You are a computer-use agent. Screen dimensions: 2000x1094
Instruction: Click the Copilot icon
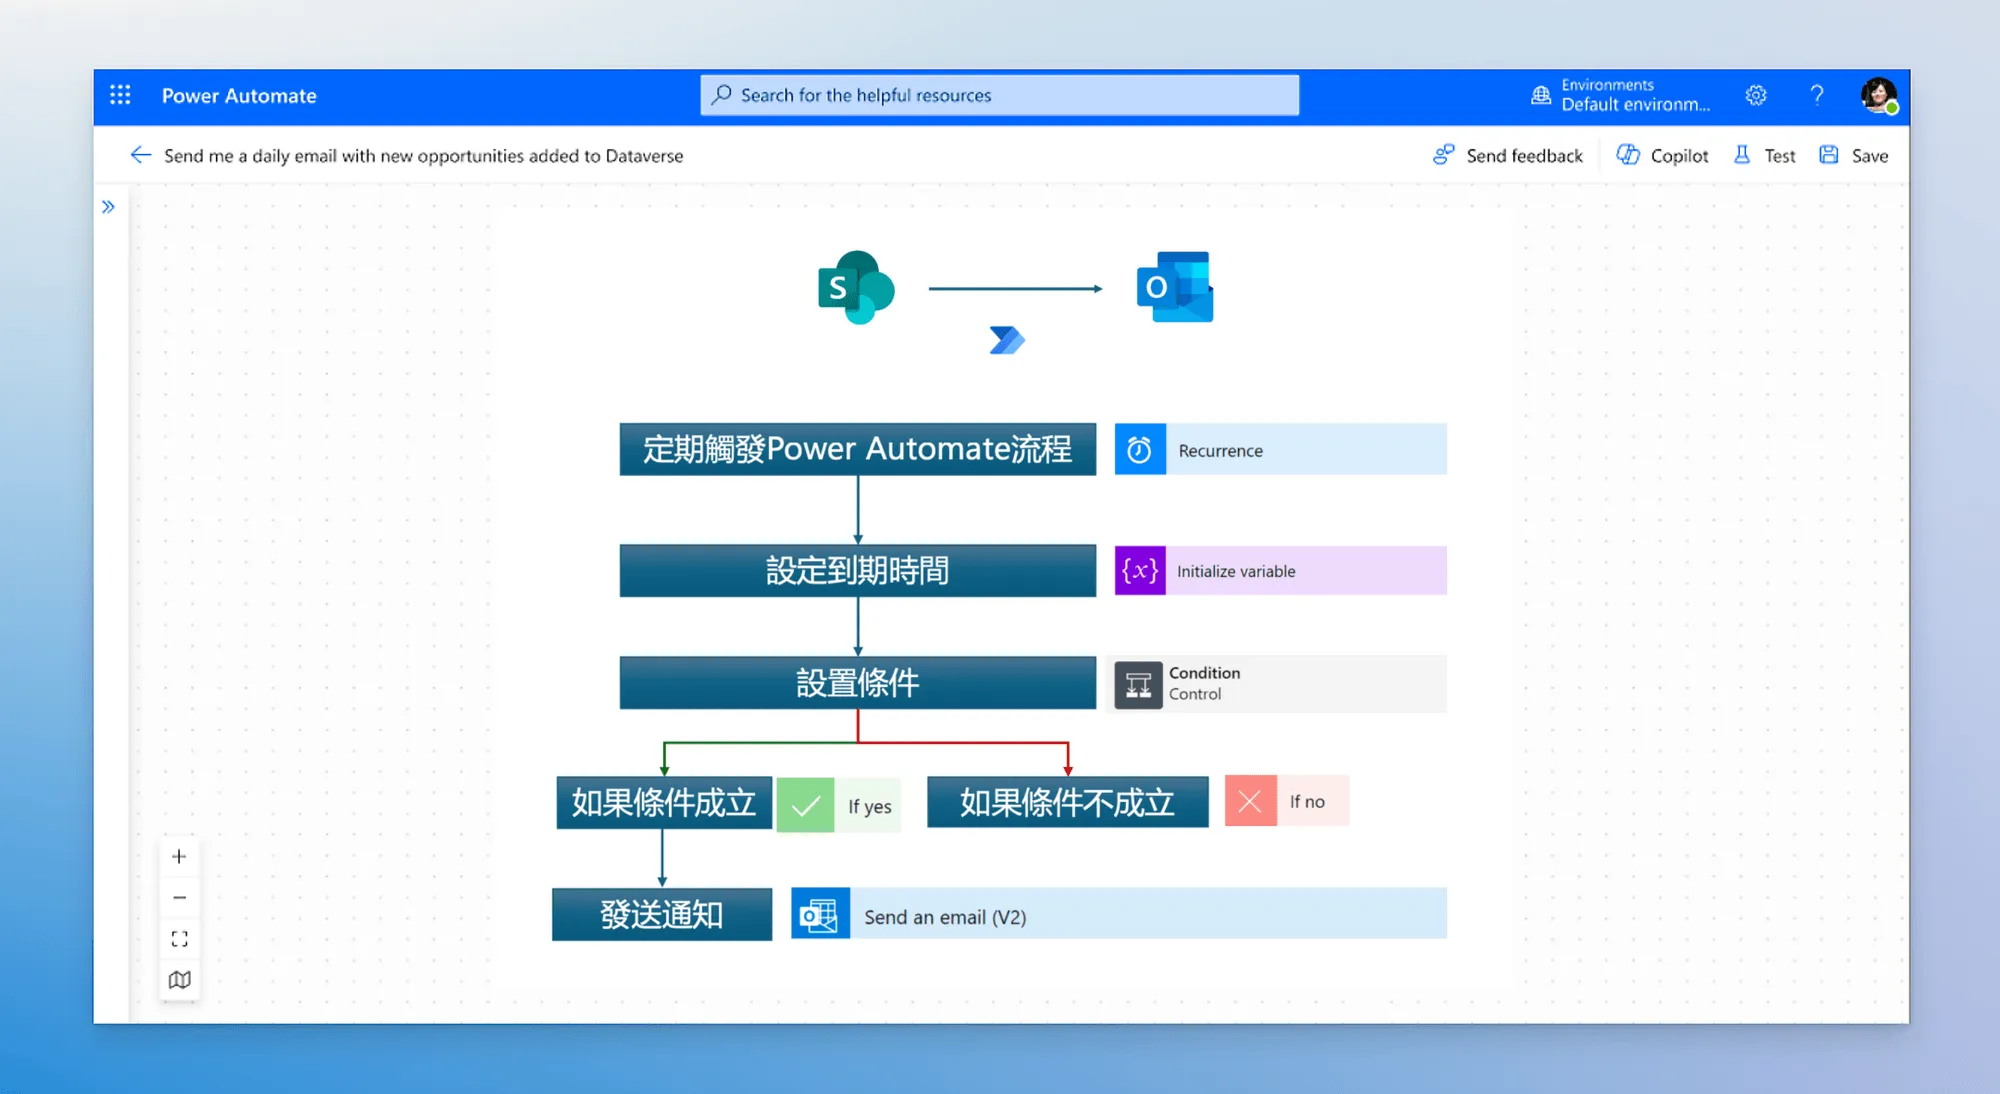pos(1628,155)
